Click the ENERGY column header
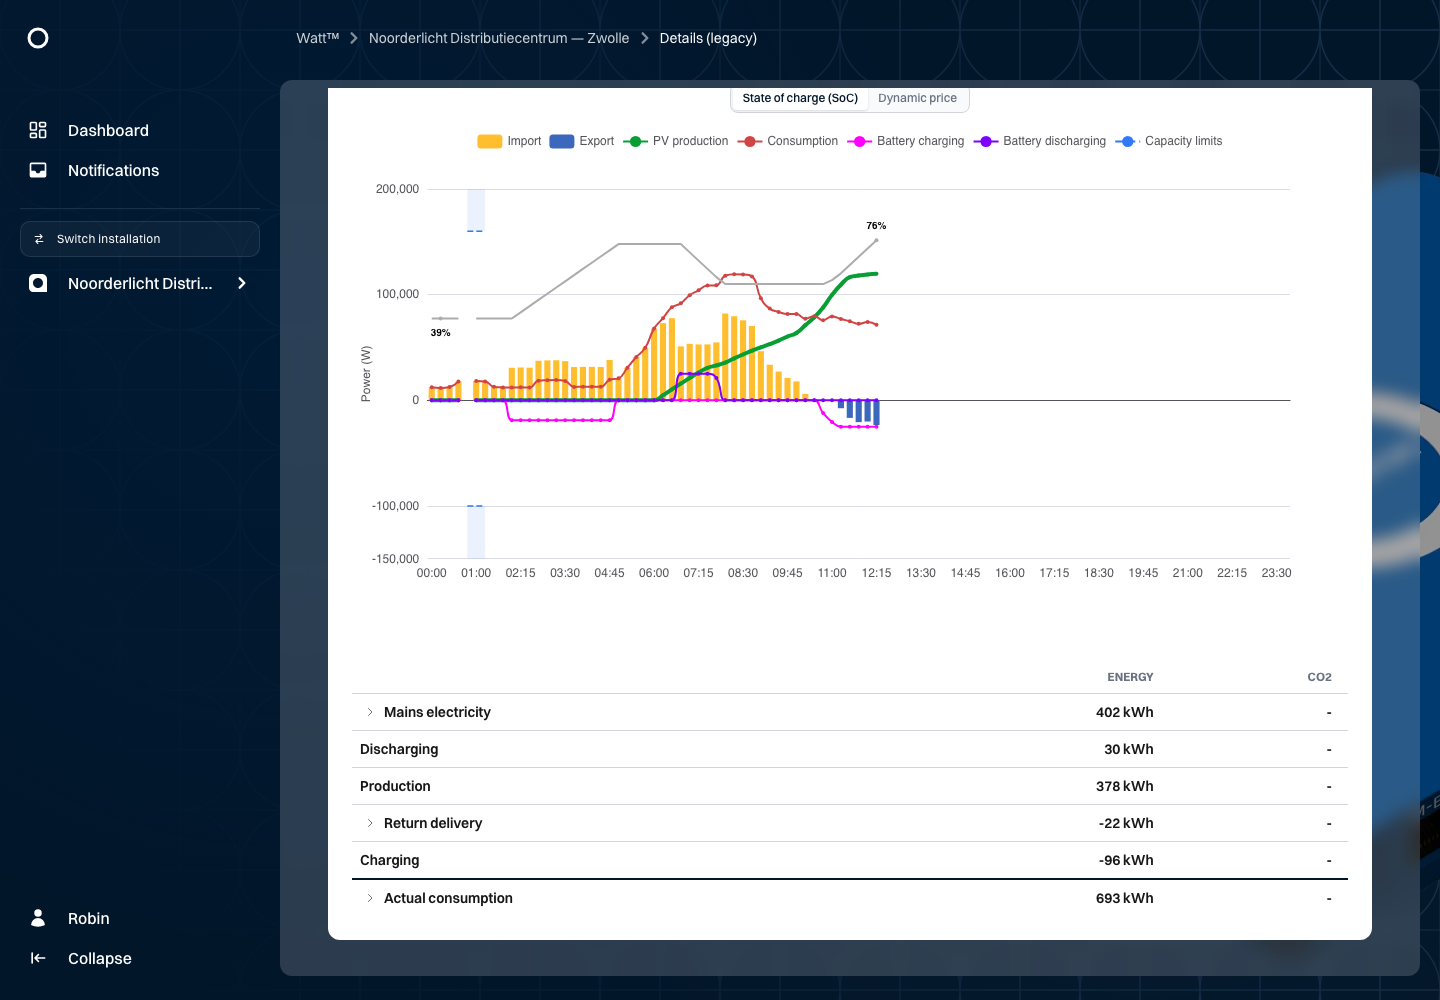Image resolution: width=1440 pixels, height=1000 pixels. 1131,677
